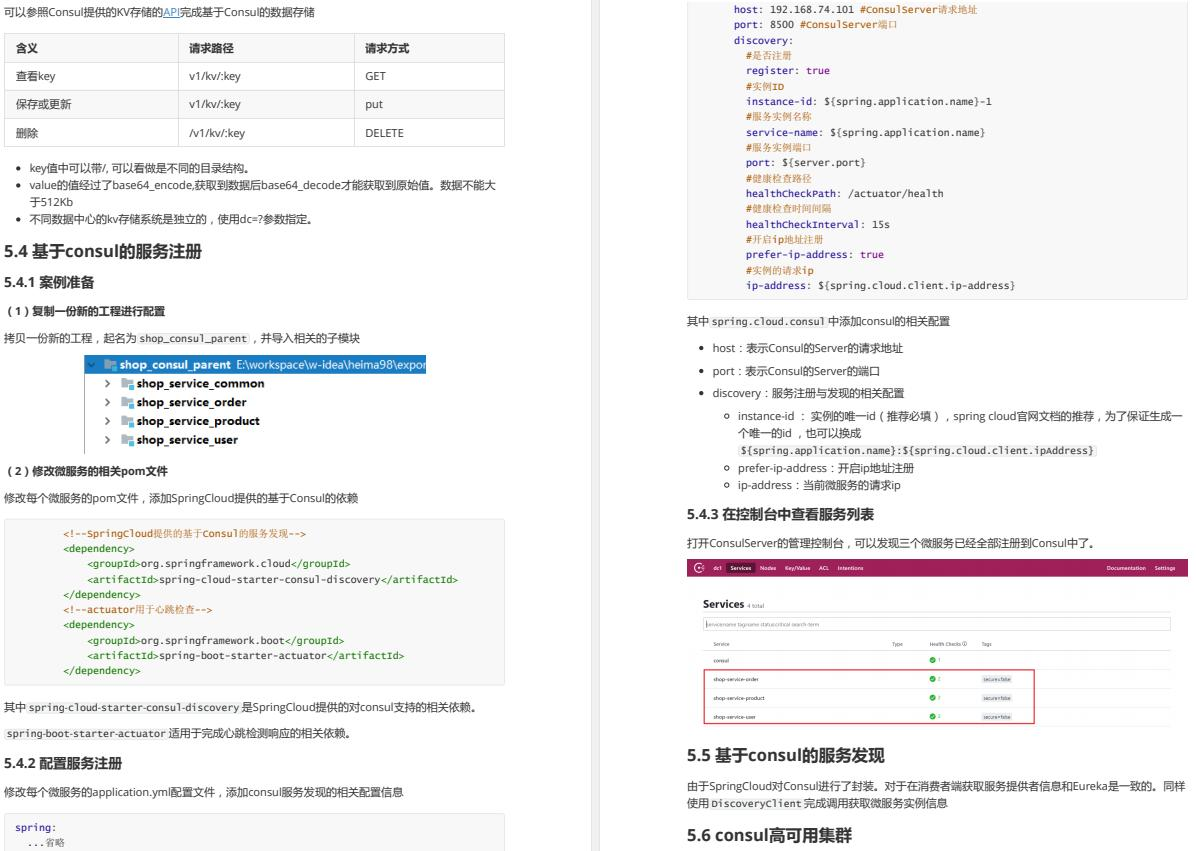The image size is (1196, 851).
Task: Click the '5.6 consul高可用集群' heading
Action: (x=769, y=836)
